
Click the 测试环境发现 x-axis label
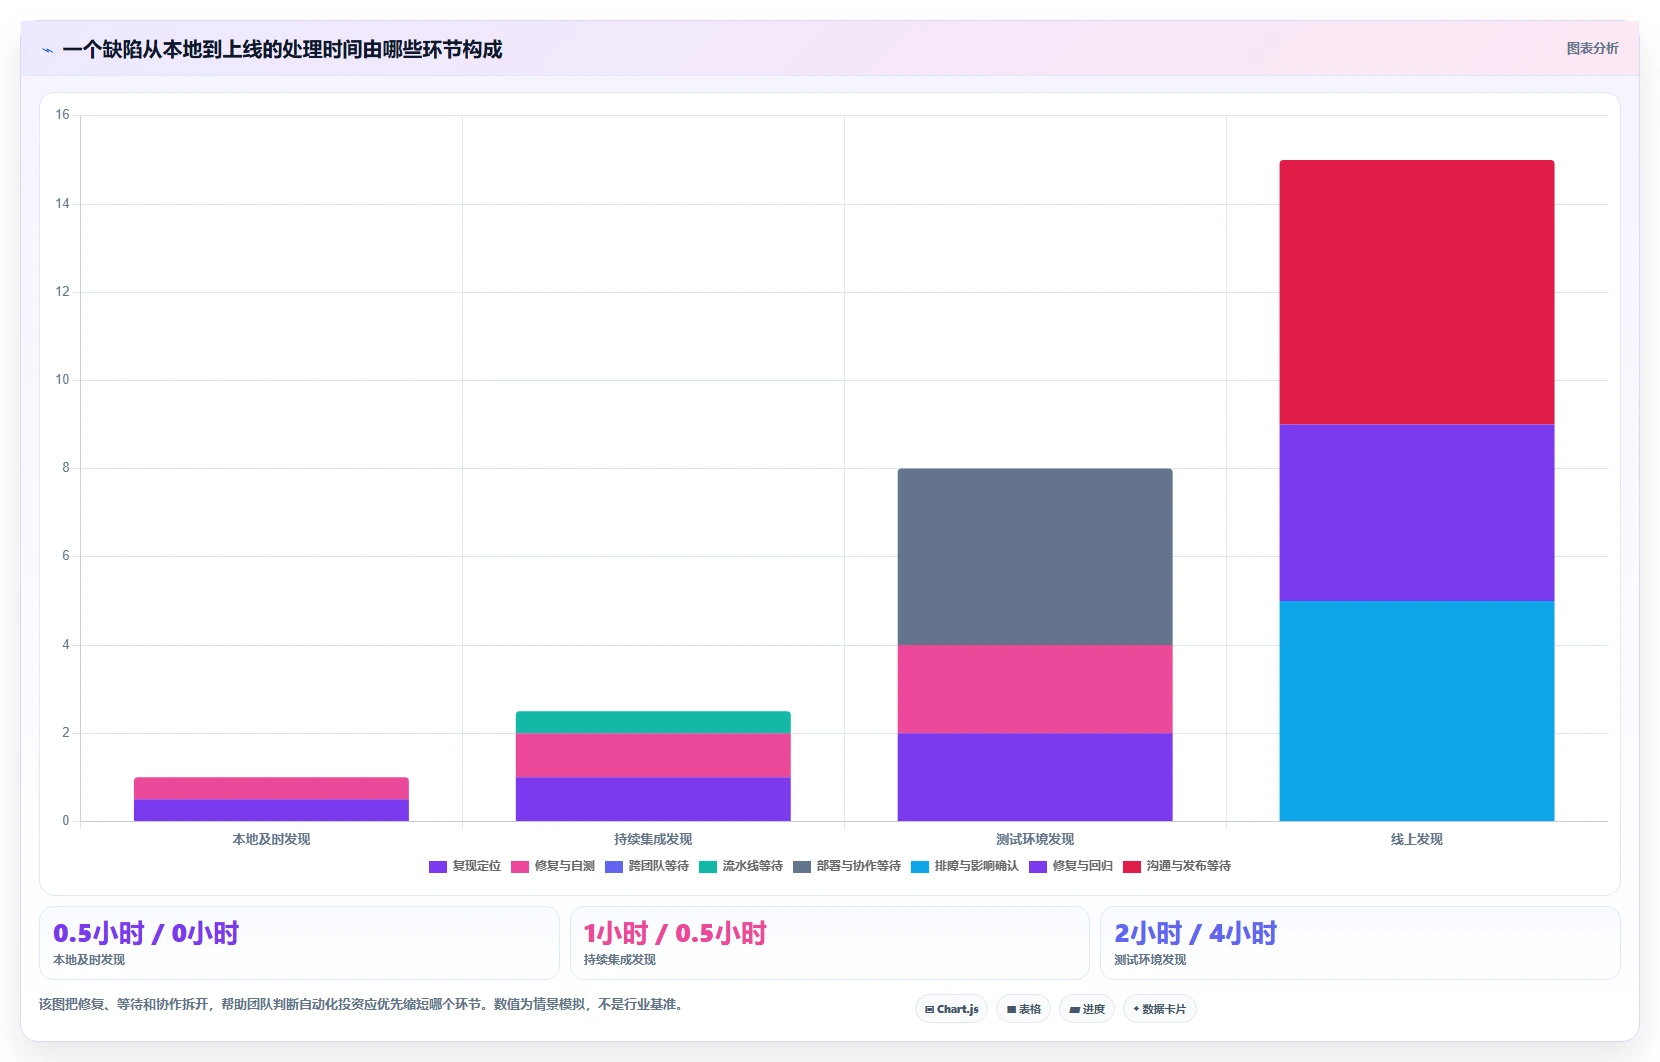[x=1035, y=839]
